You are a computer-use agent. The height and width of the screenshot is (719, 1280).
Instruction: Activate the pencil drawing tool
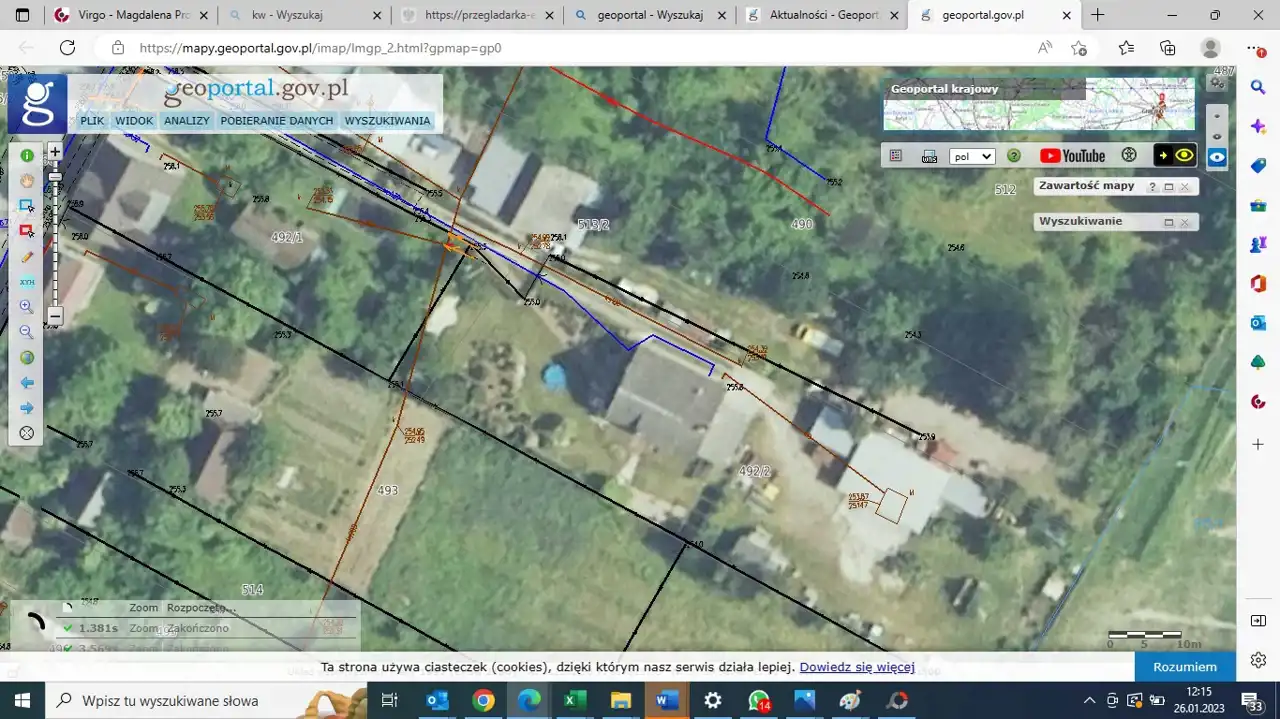pos(27,257)
